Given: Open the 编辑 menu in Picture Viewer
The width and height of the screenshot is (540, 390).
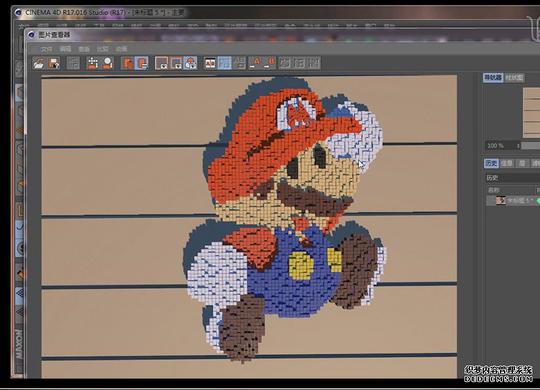Looking at the screenshot, I should (65, 49).
